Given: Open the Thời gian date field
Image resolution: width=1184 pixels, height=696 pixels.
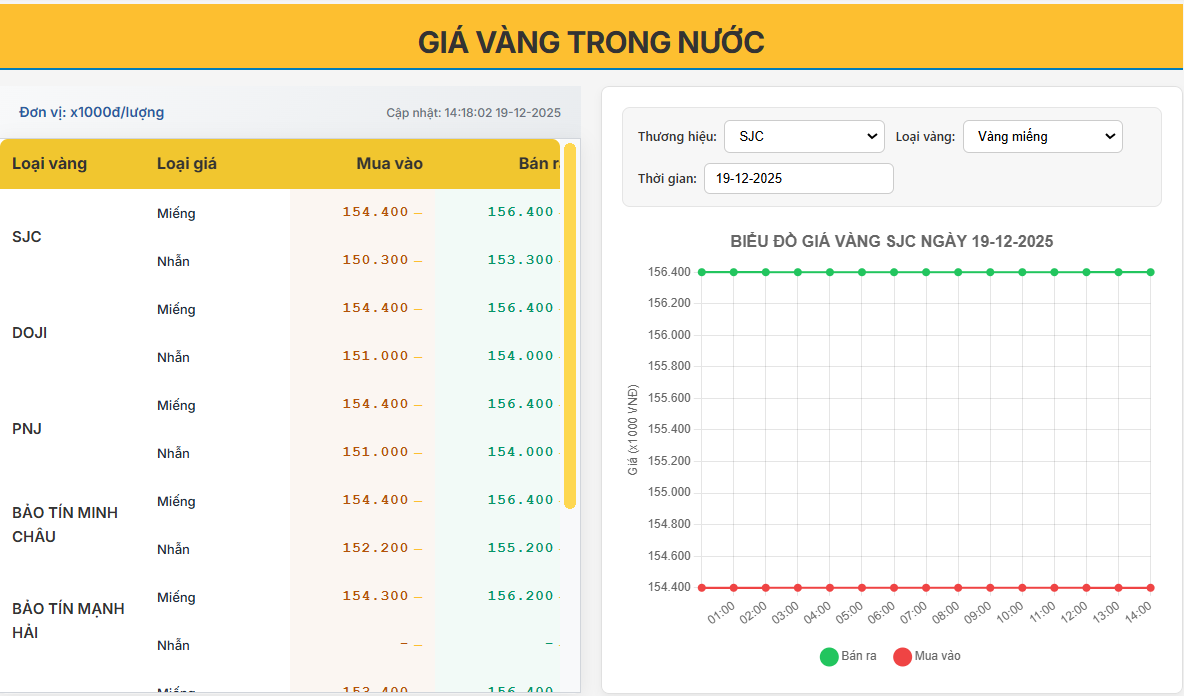Looking at the screenshot, I should tap(798, 178).
